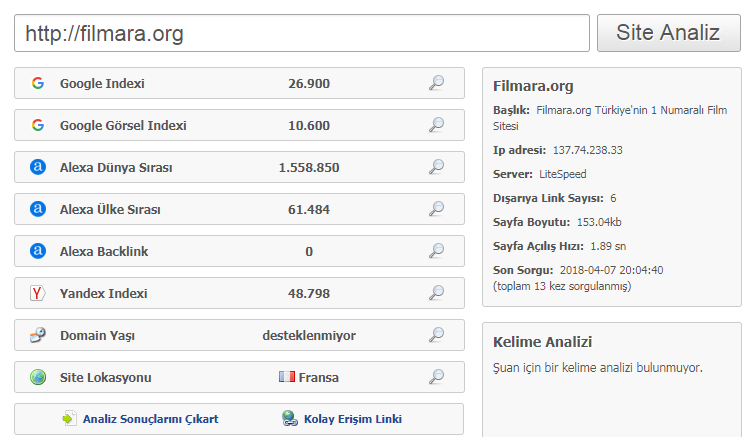Click the globe link icon beside Kolay Erişim Linki

point(289,418)
